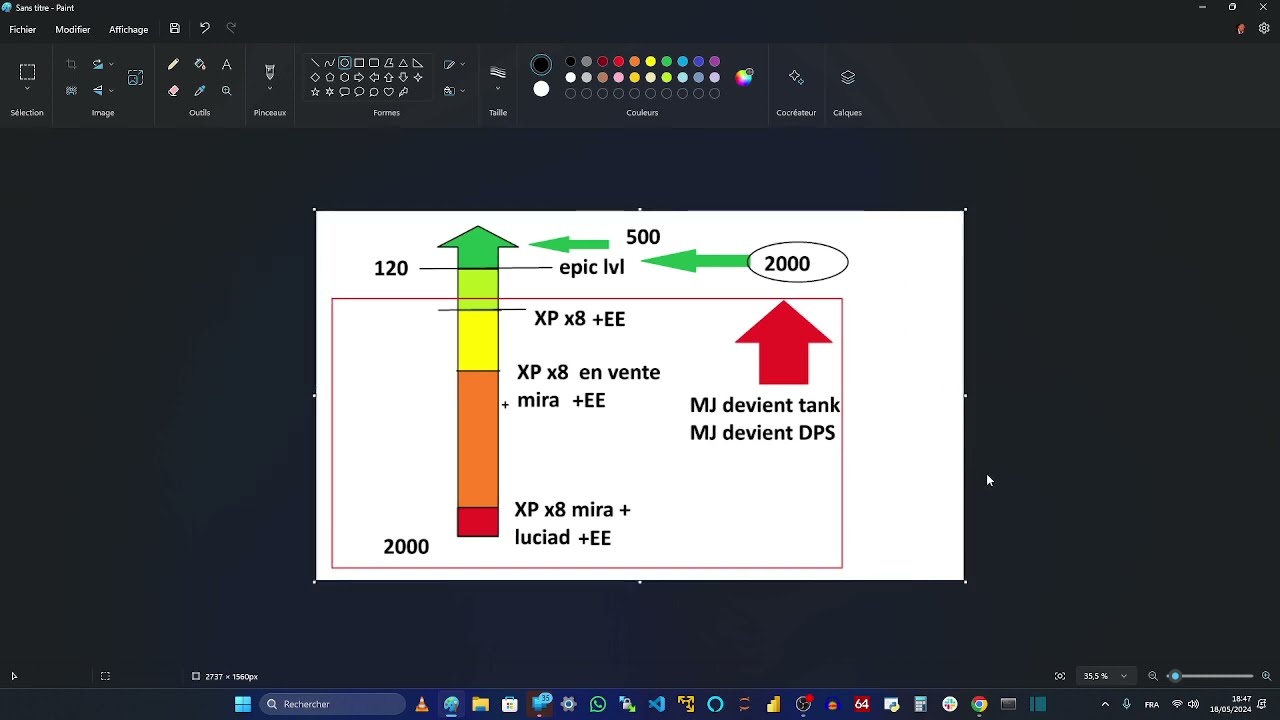Select Color 1 black foreground circle
Screen dimensions: 1280x720
click(x=541, y=65)
